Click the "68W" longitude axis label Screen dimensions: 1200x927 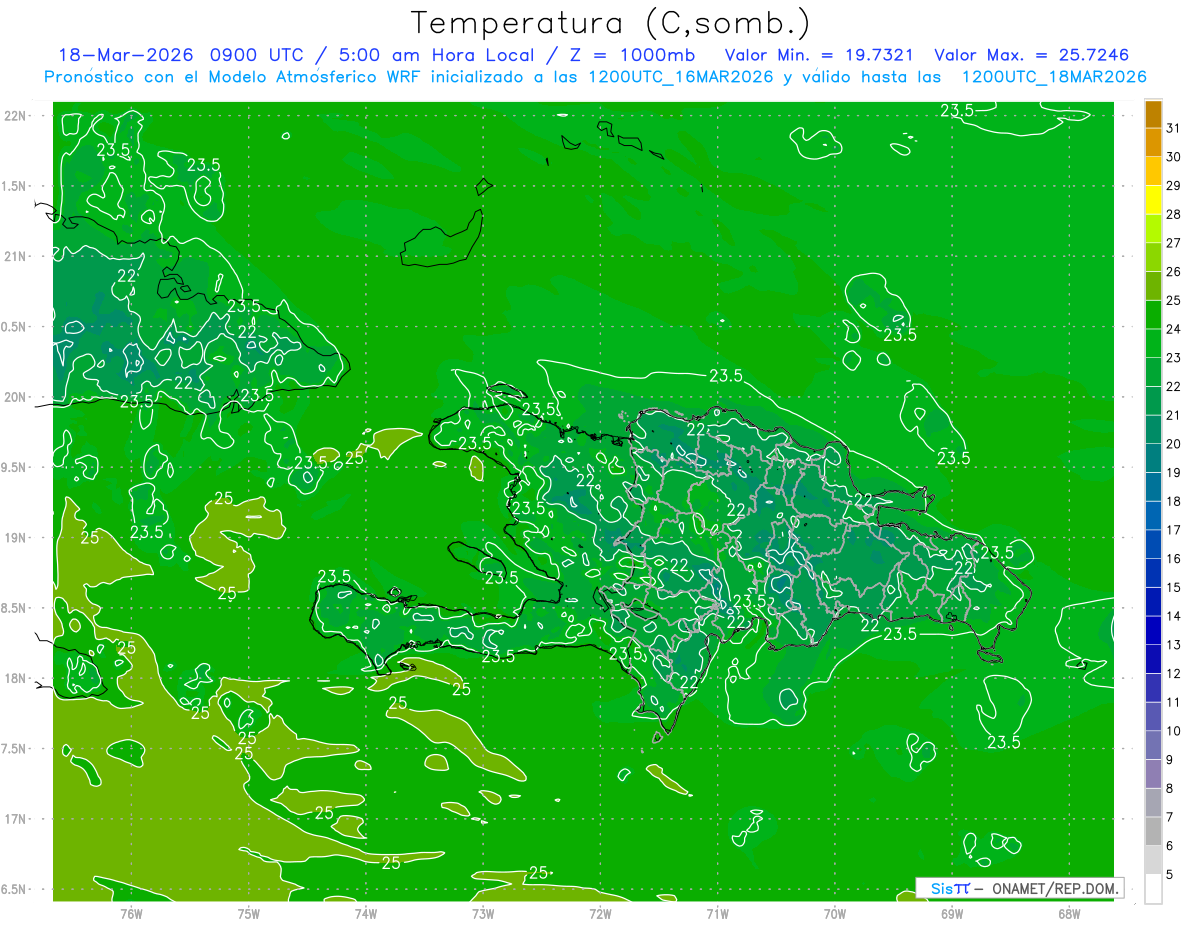(1069, 913)
